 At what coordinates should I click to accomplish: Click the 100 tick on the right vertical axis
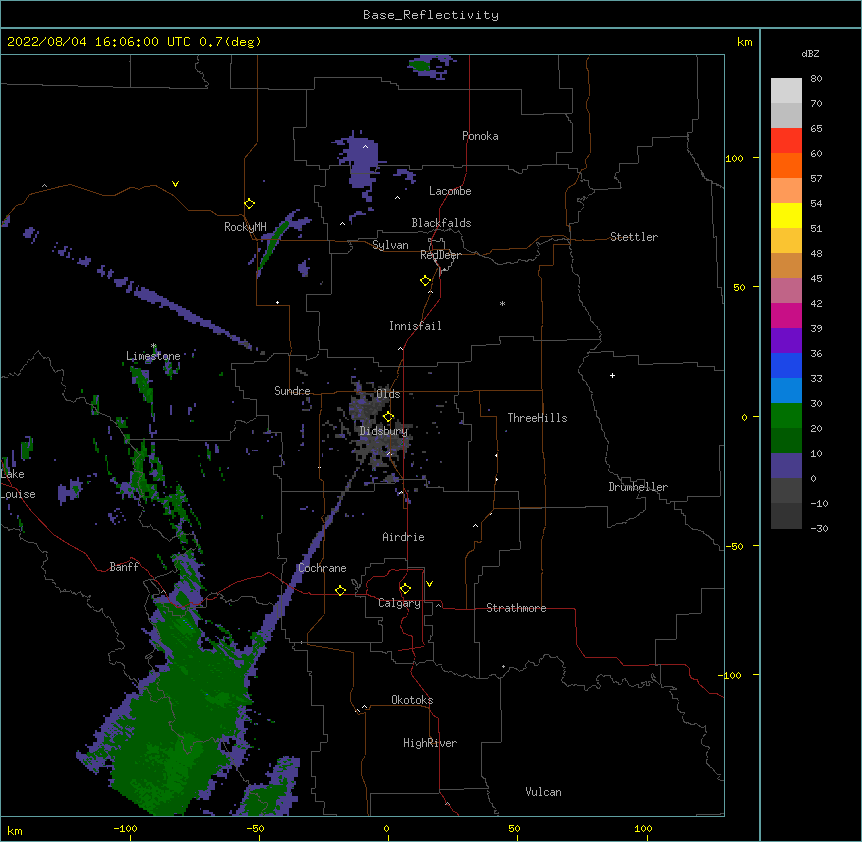(734, 158)
